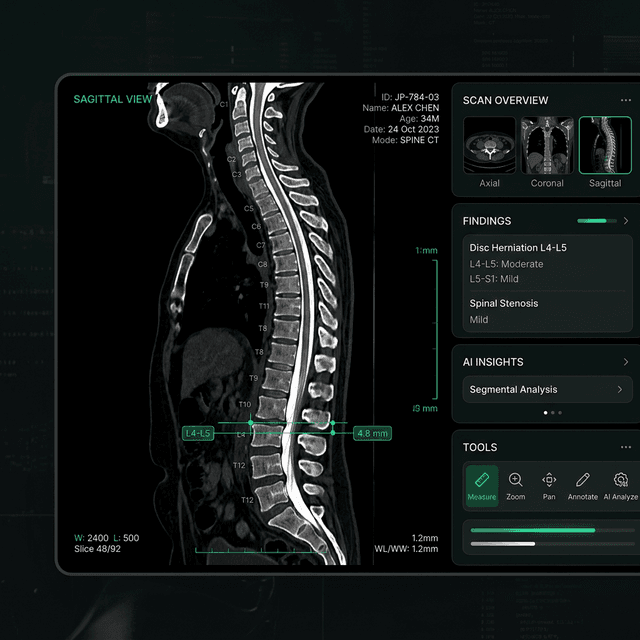Run the AI Analyze tool

coord(620,486)
